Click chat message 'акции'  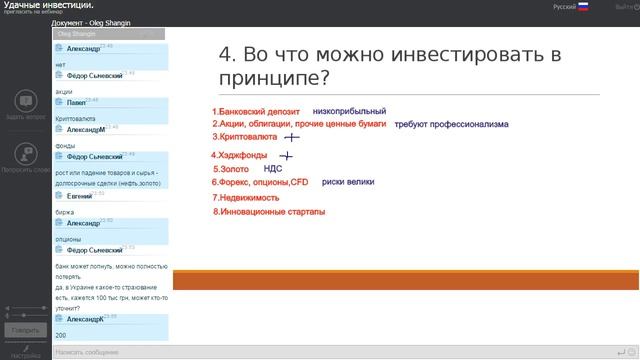64,91
